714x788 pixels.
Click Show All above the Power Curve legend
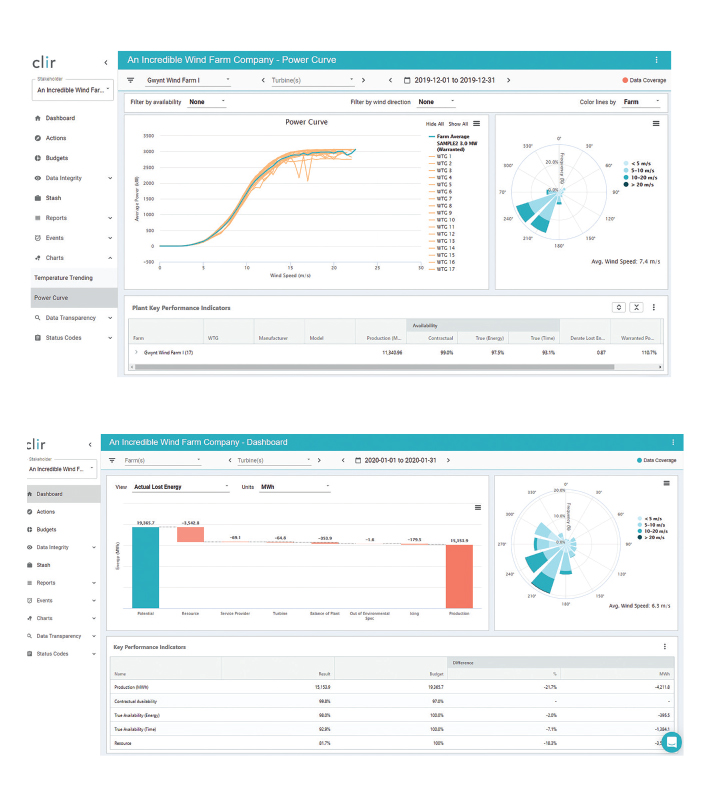click(x=458, y=124)
